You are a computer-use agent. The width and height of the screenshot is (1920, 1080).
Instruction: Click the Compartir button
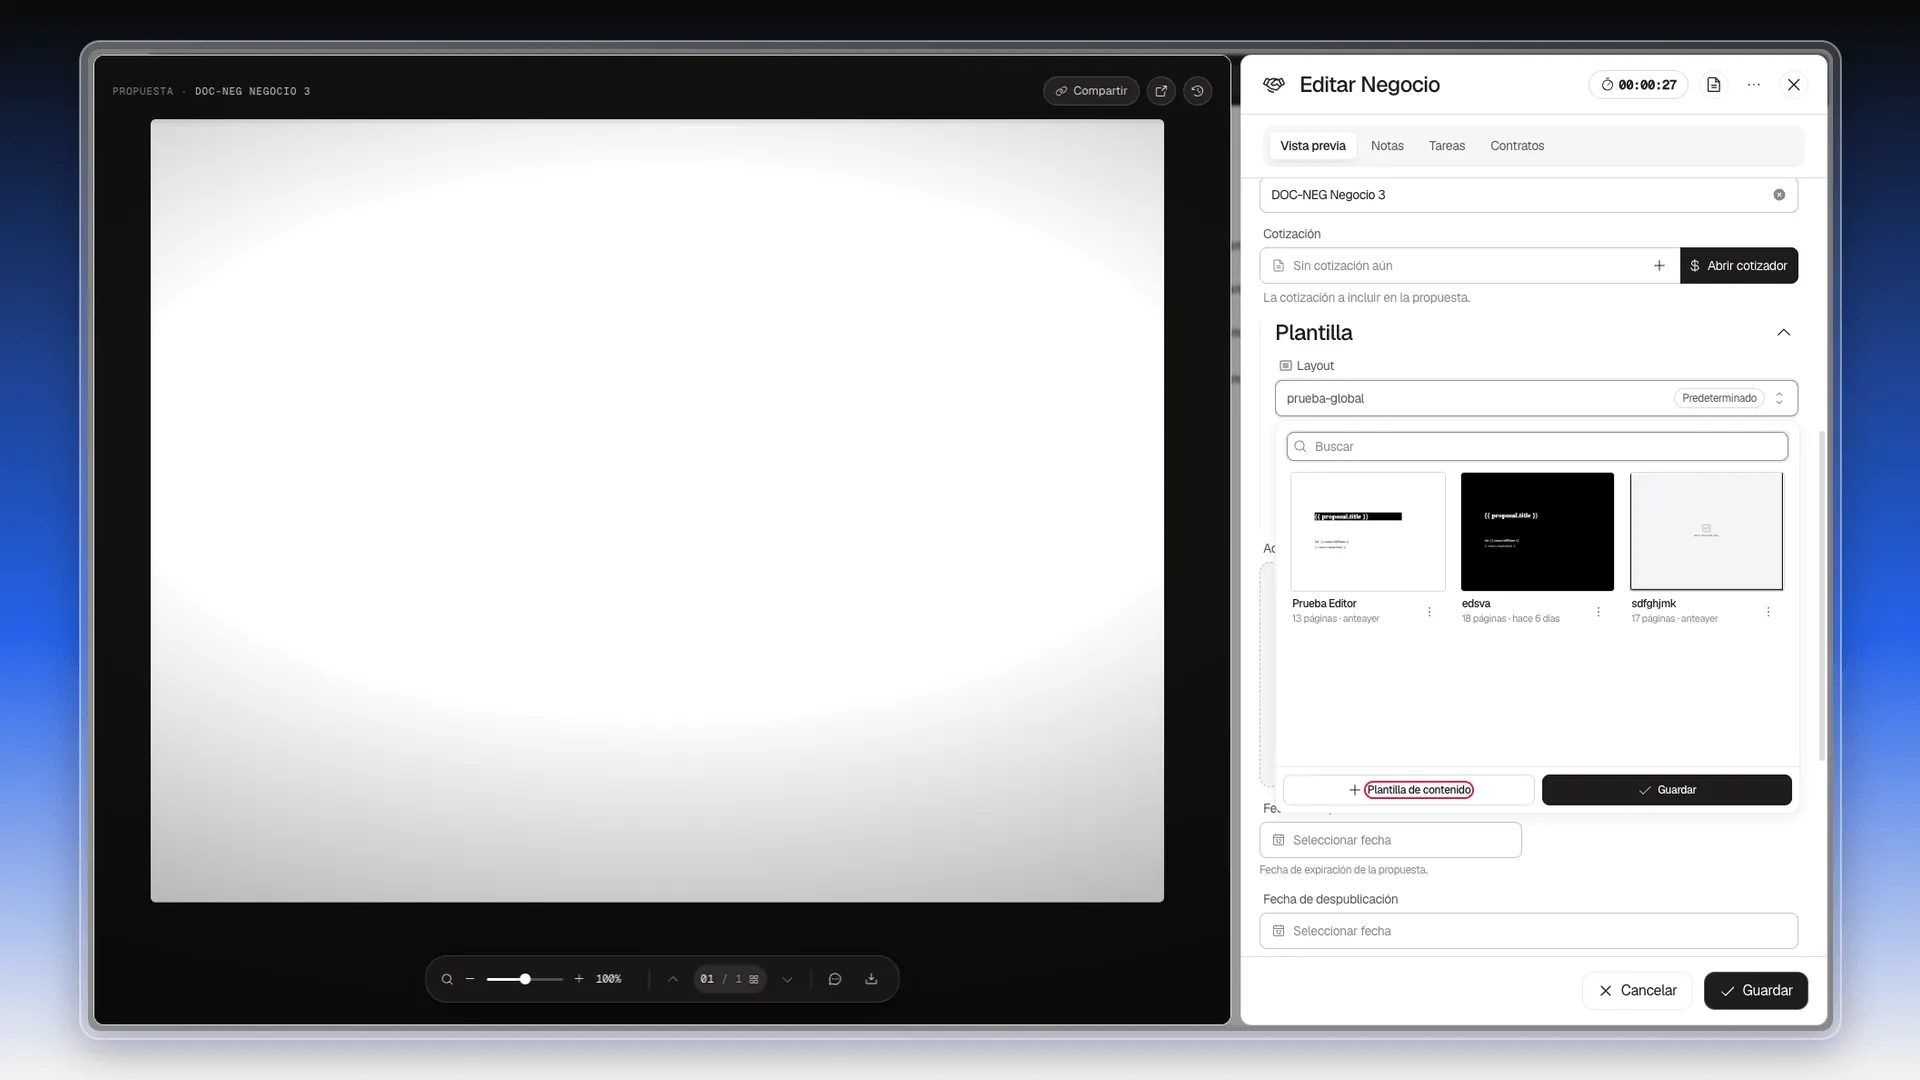1091,91
